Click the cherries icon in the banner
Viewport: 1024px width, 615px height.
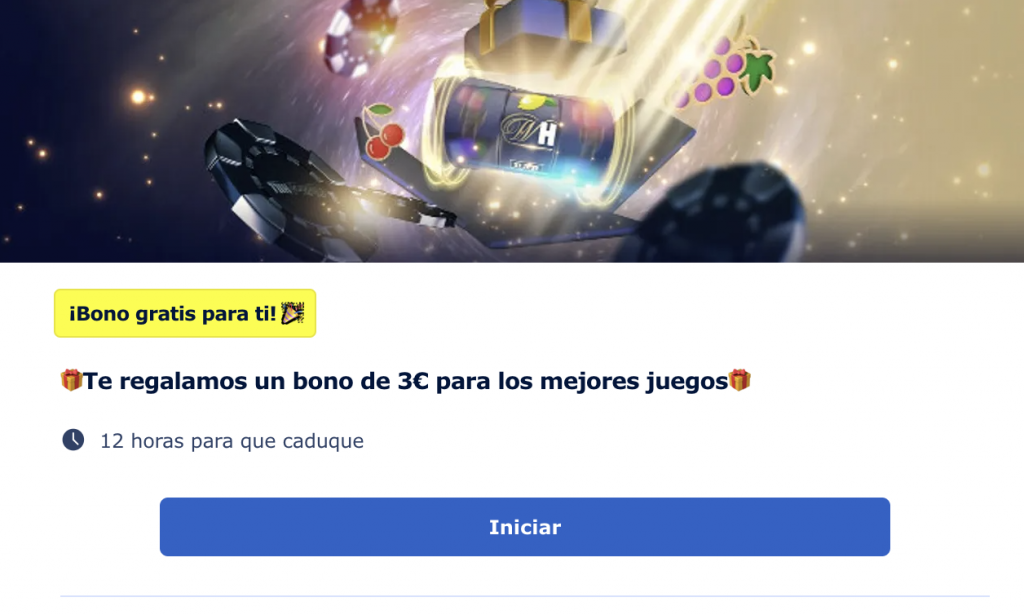(x=383, y=132)
